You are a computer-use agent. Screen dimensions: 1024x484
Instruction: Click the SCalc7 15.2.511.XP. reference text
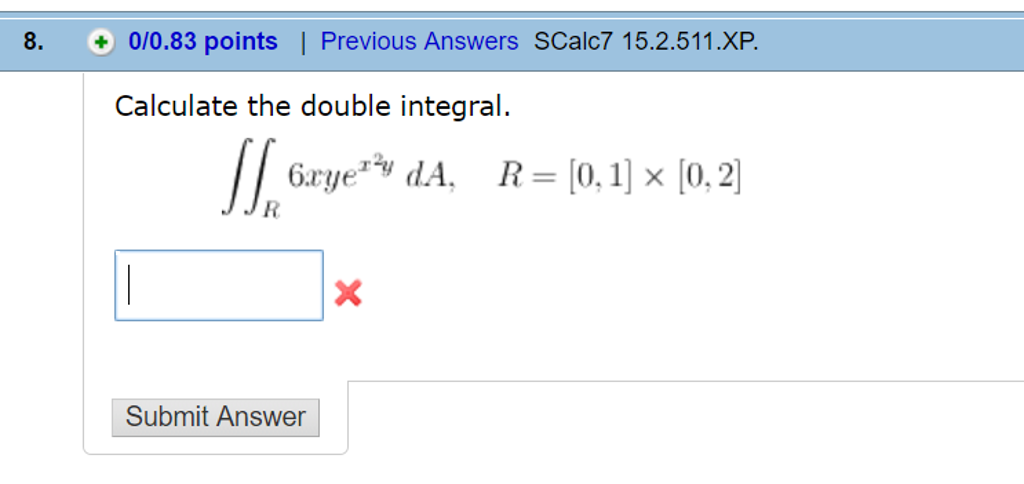(x=646, y=42)
